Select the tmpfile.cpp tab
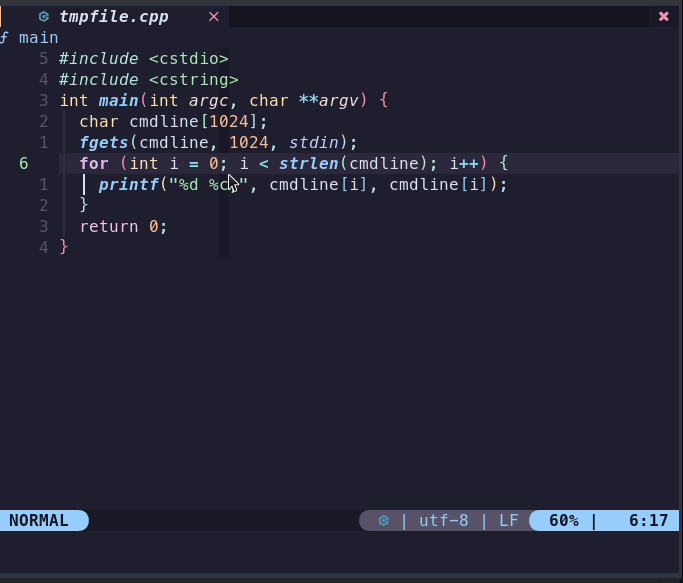Screen dimensions: 683x583 pos(114,17)
